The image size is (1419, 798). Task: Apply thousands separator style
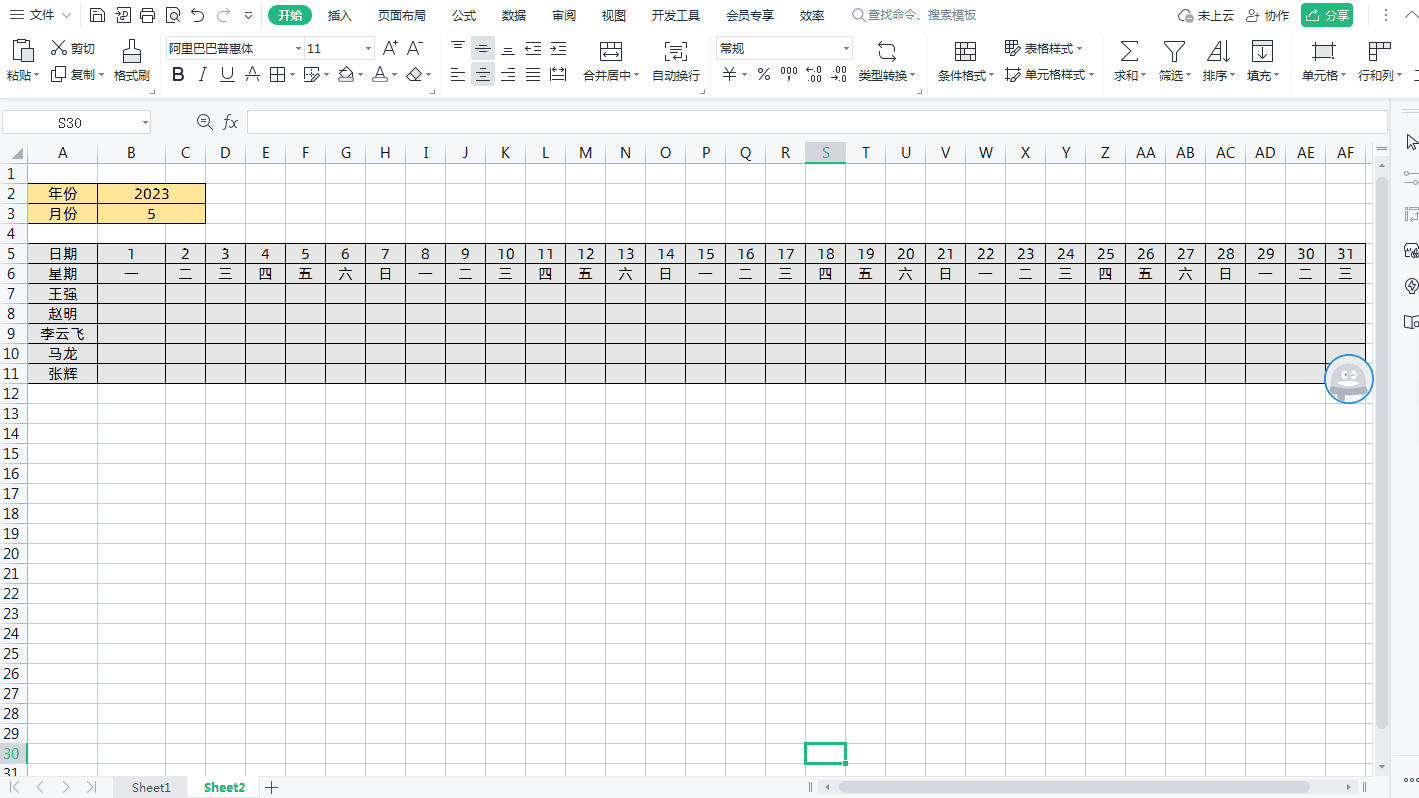point(789,74)
